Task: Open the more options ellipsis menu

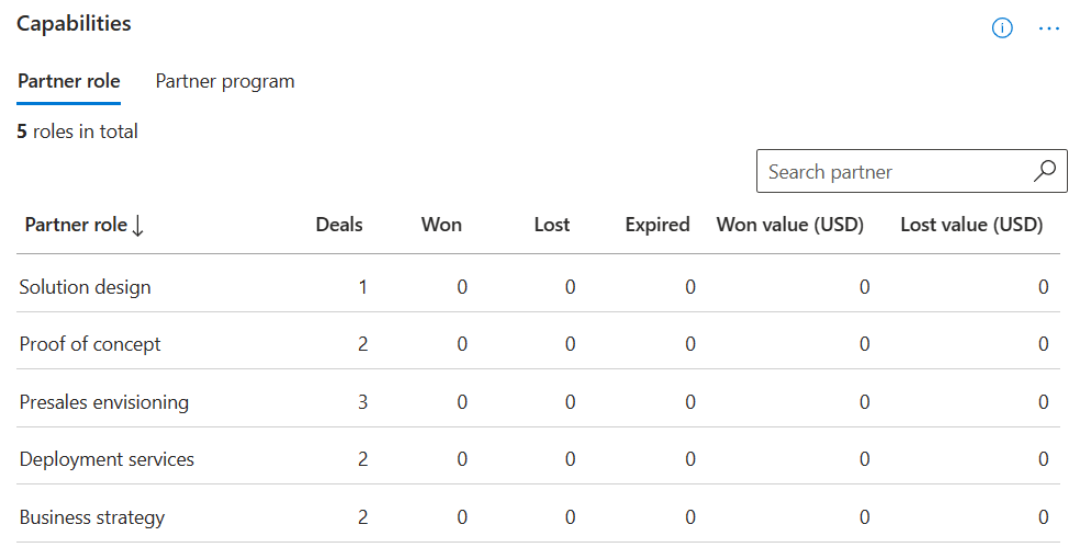Action: 1048,28
